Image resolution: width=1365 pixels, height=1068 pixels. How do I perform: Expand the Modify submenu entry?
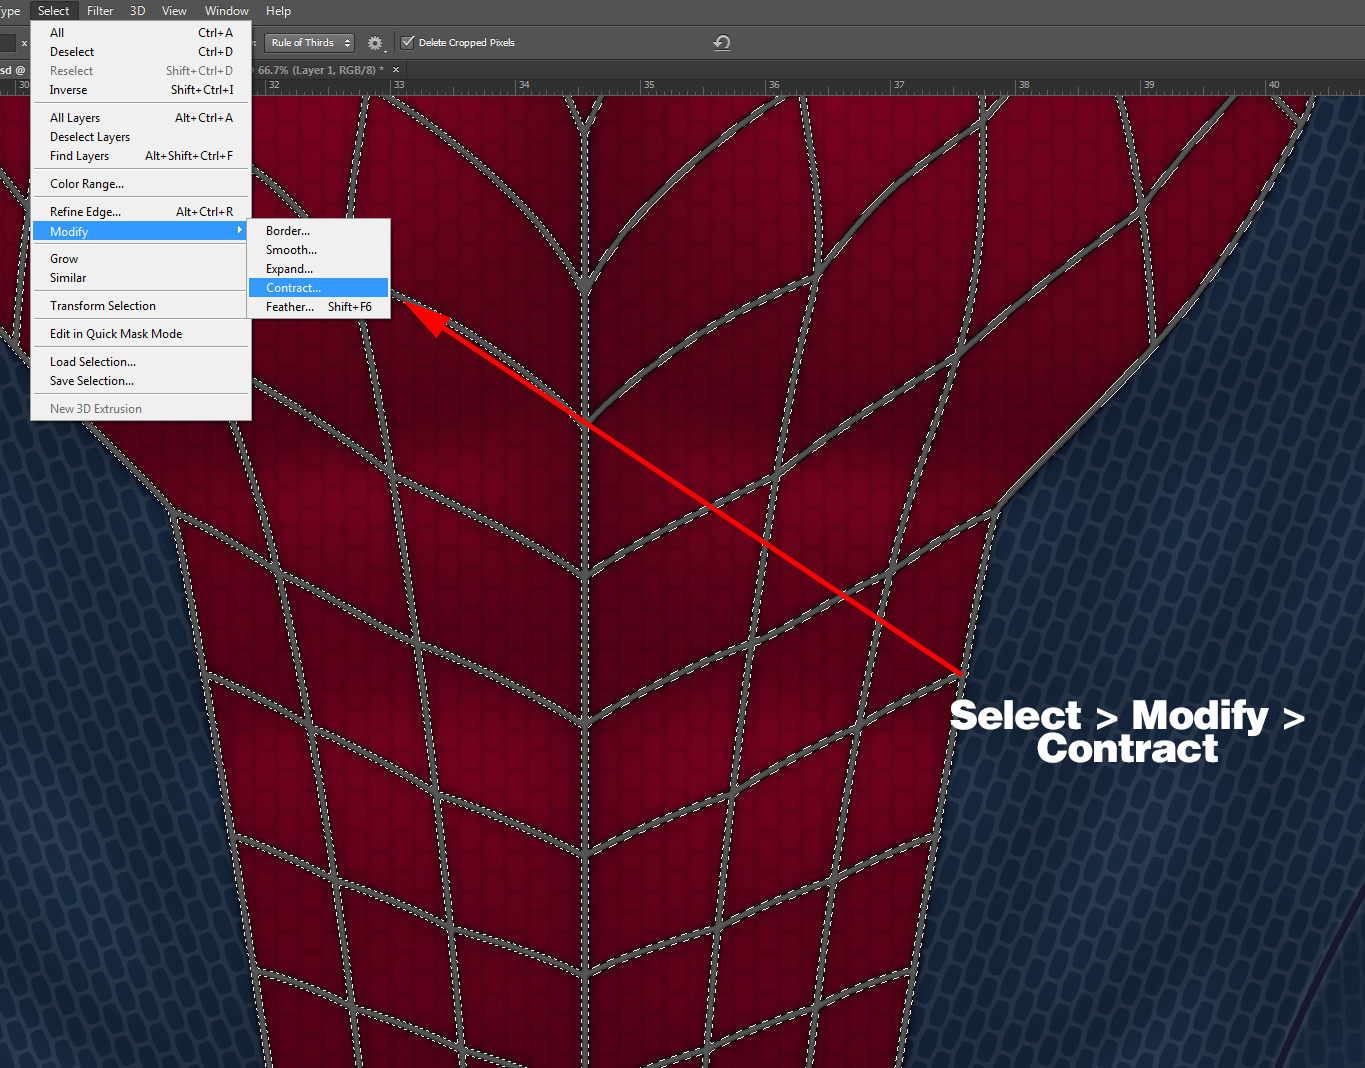(141, 231)
